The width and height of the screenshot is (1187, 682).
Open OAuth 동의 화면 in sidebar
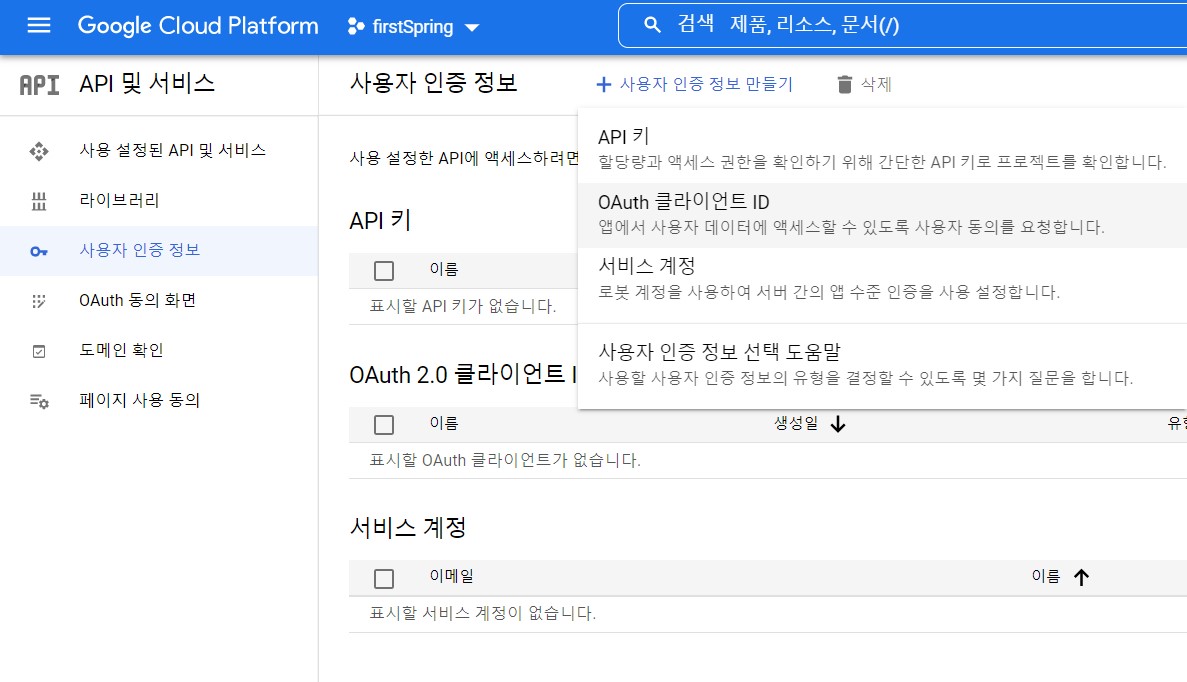[159, 301]
